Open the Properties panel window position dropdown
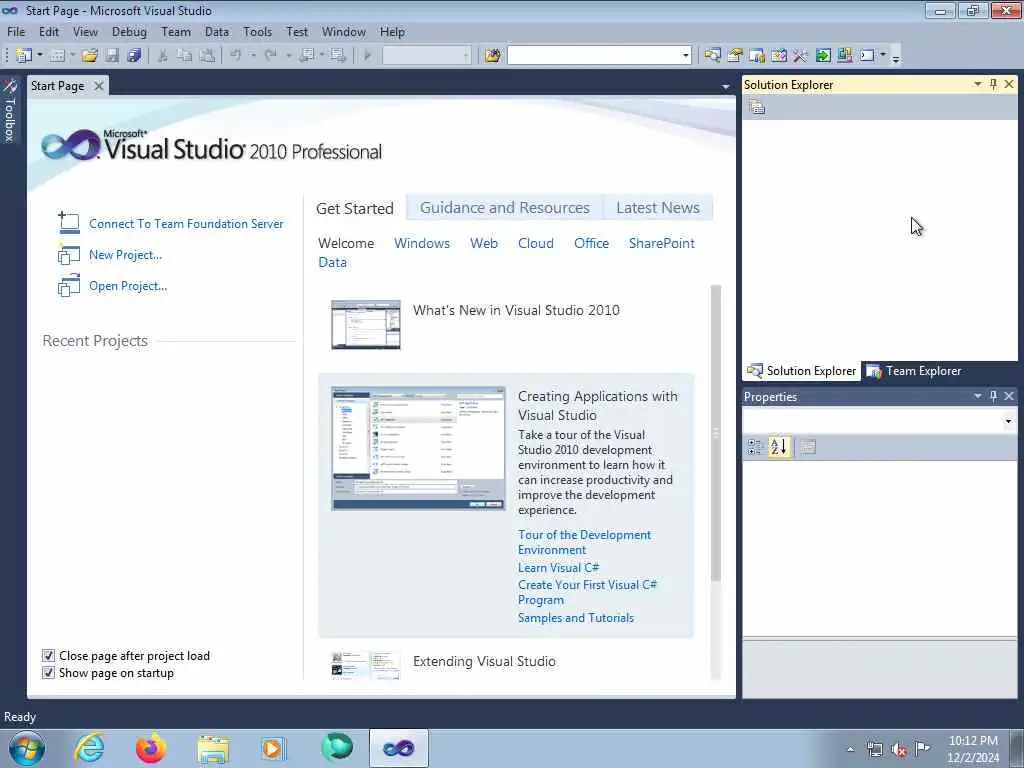Viewport: 1024px width, 768px height. (978, 396)
